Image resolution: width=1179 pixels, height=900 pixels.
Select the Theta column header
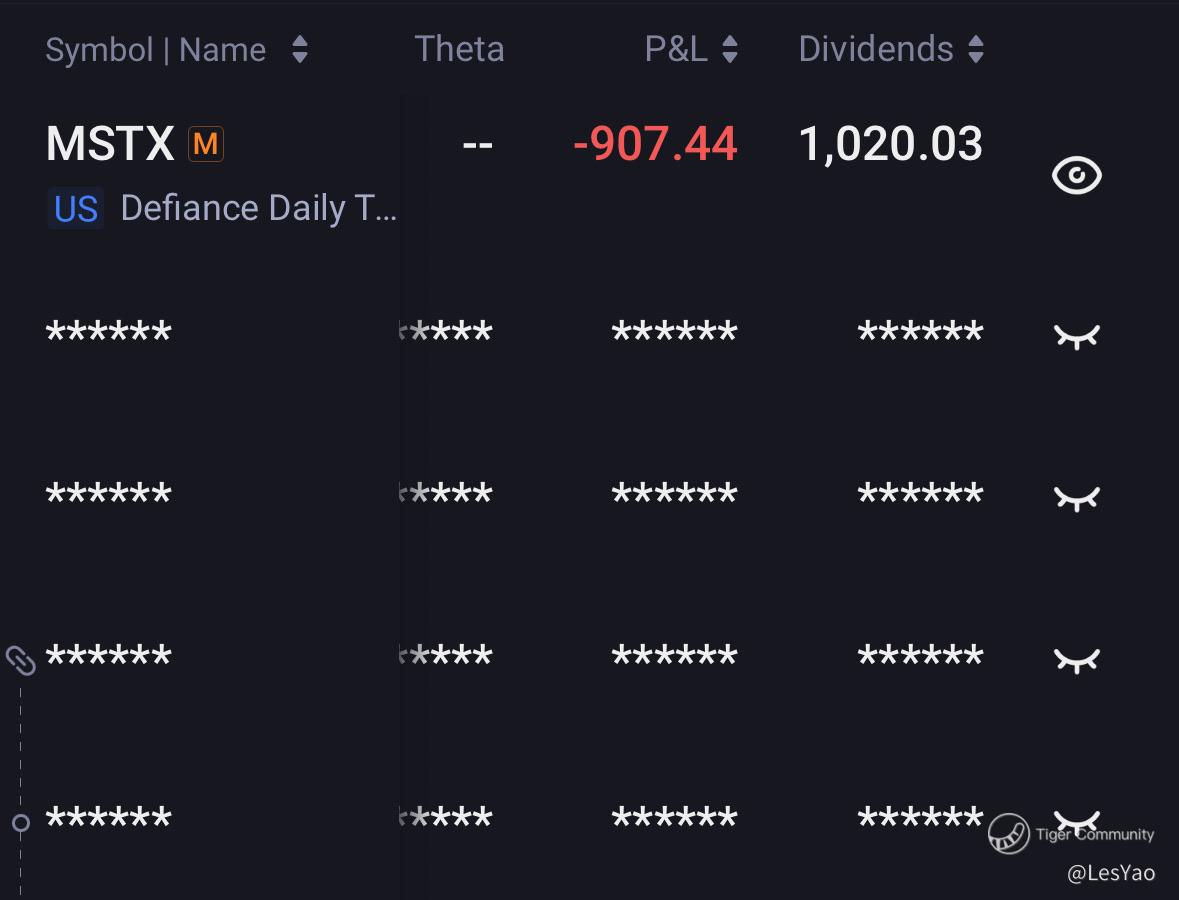pos(459,50)
